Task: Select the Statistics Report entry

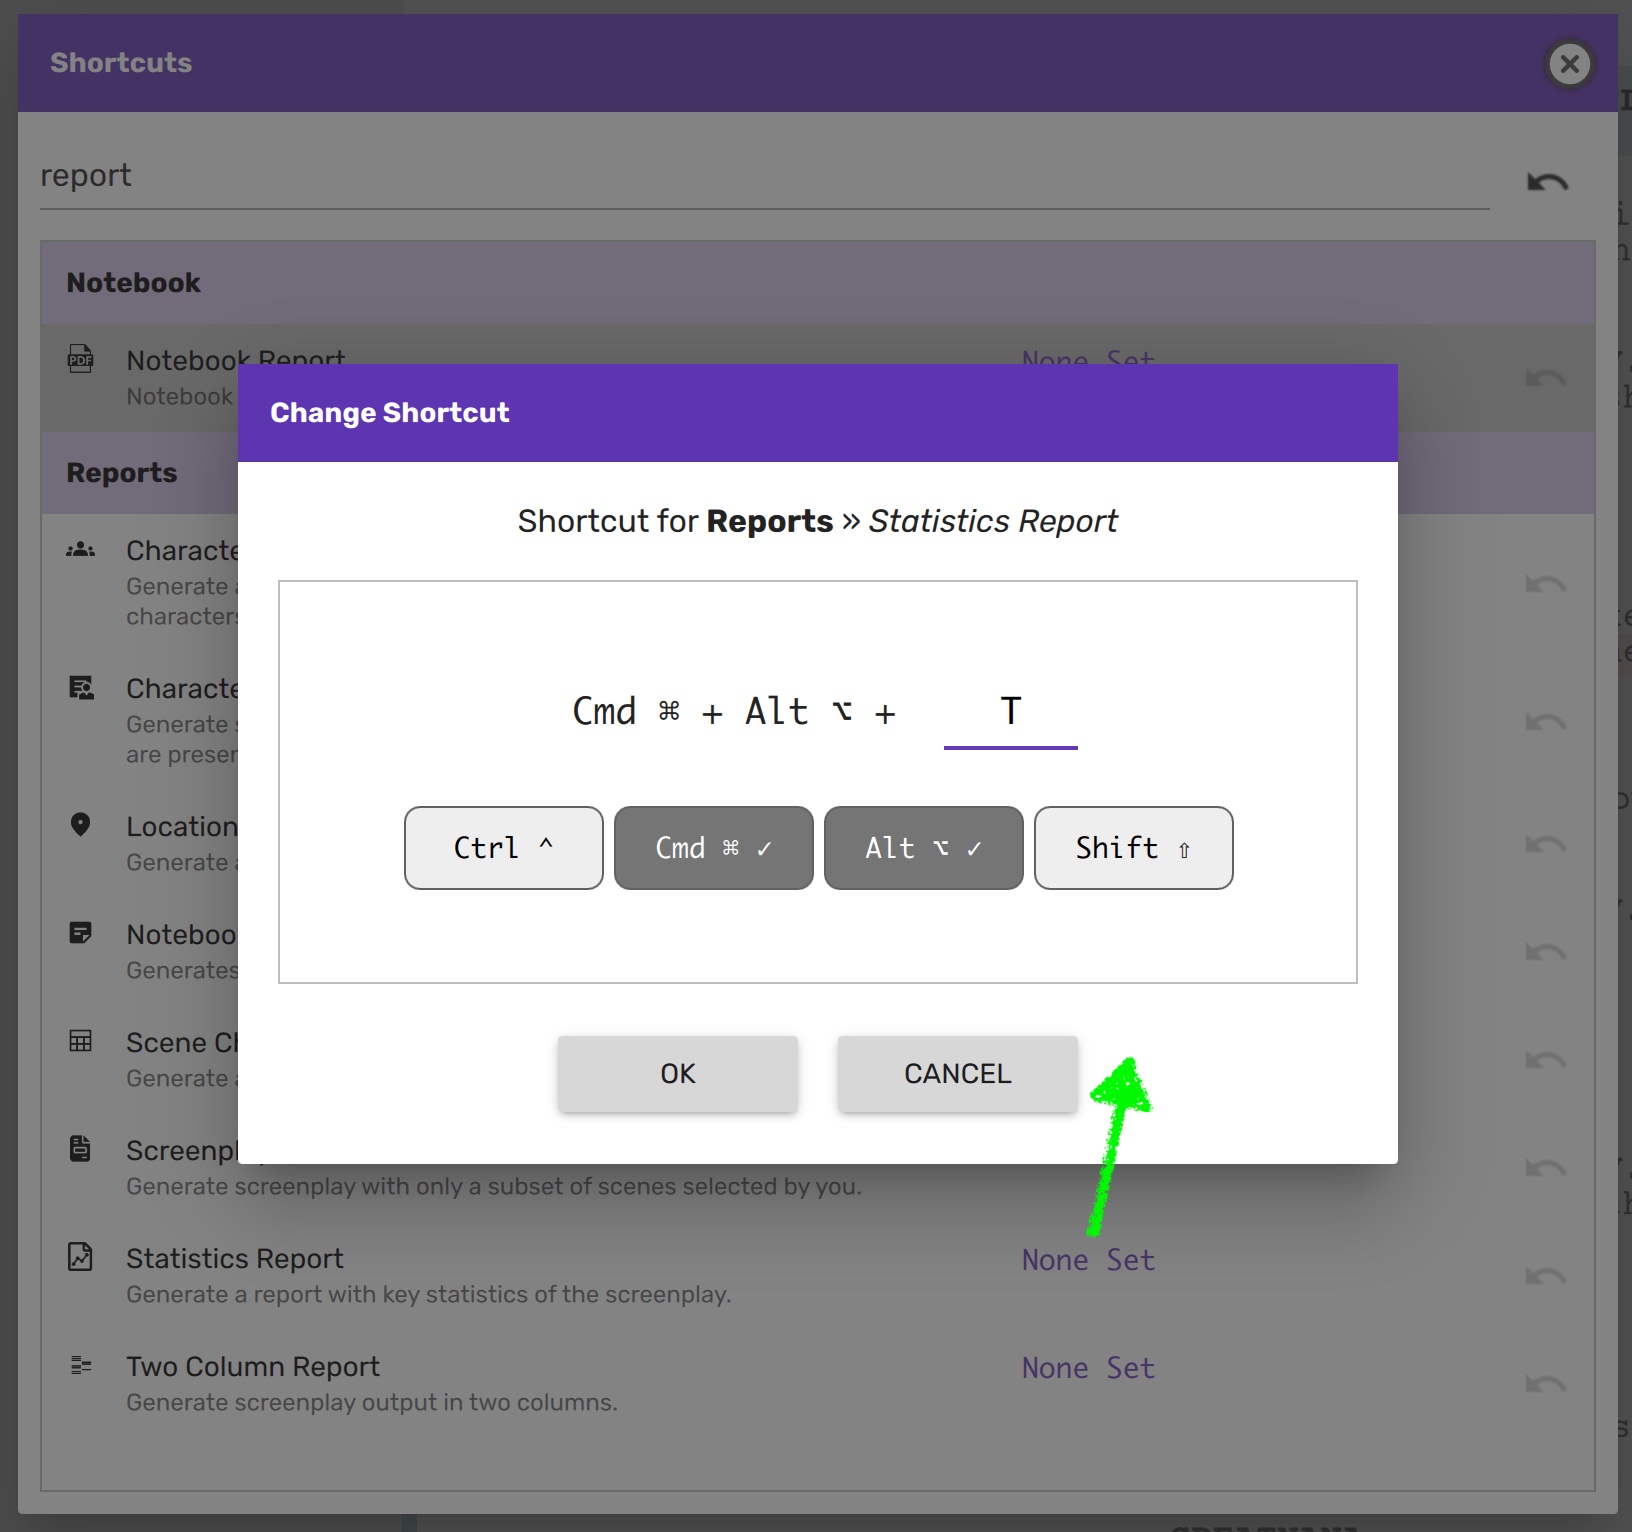Action: (x=235, y=1259)
